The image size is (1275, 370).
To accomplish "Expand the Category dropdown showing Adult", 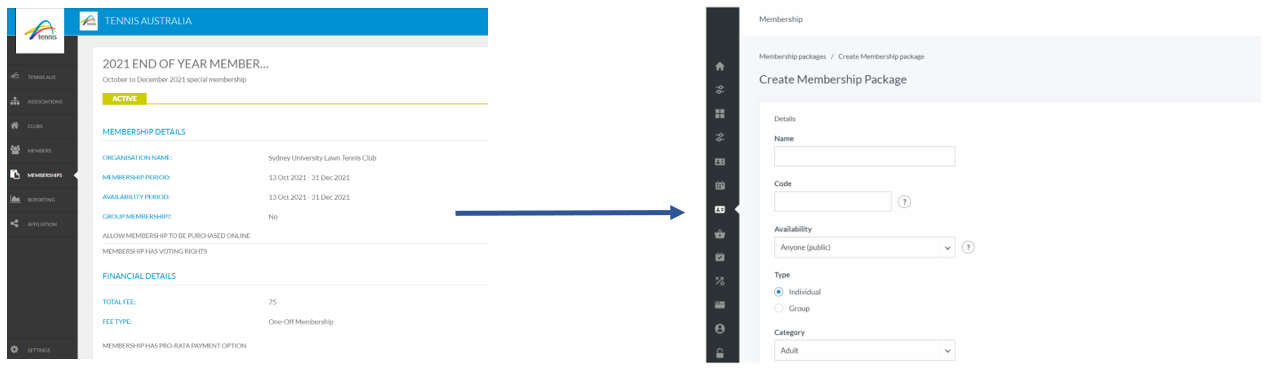I will 864,350.
